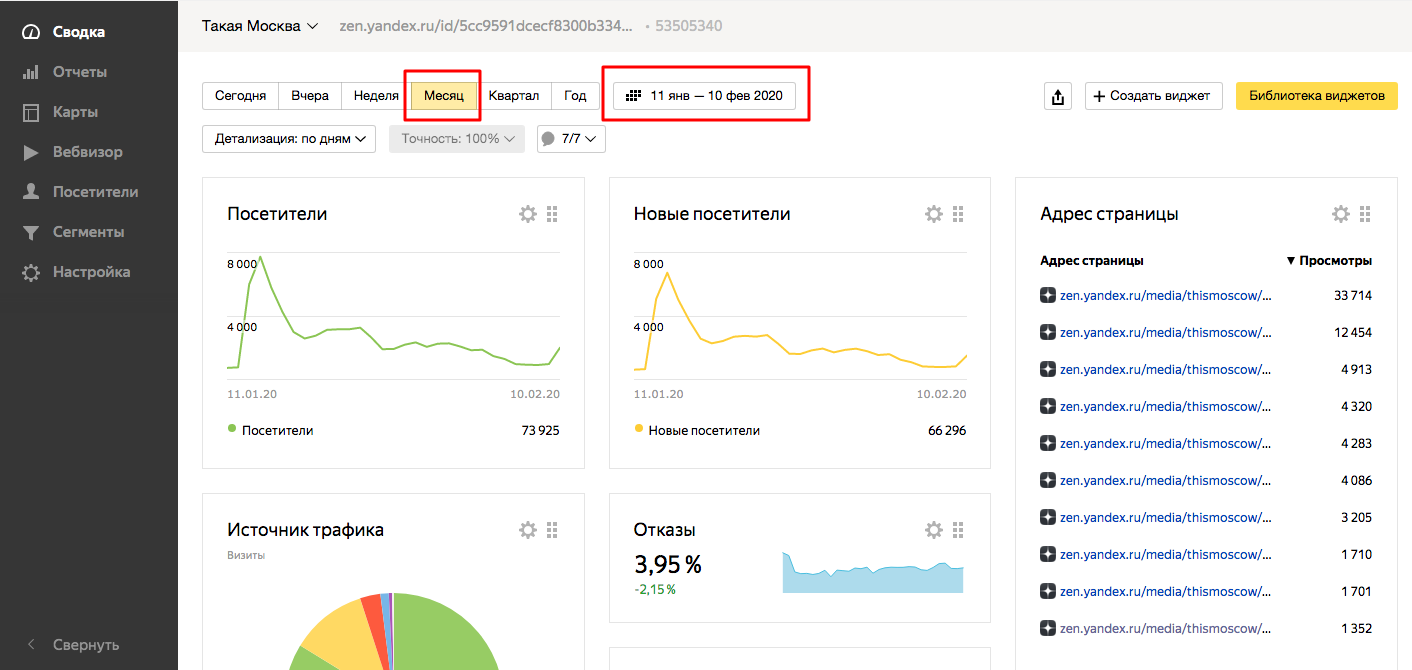Click the zen.yandex.ru/id/ address in the header
Image resolution: width=1412 pixels, height=670 pixels.
pos(486,26)
